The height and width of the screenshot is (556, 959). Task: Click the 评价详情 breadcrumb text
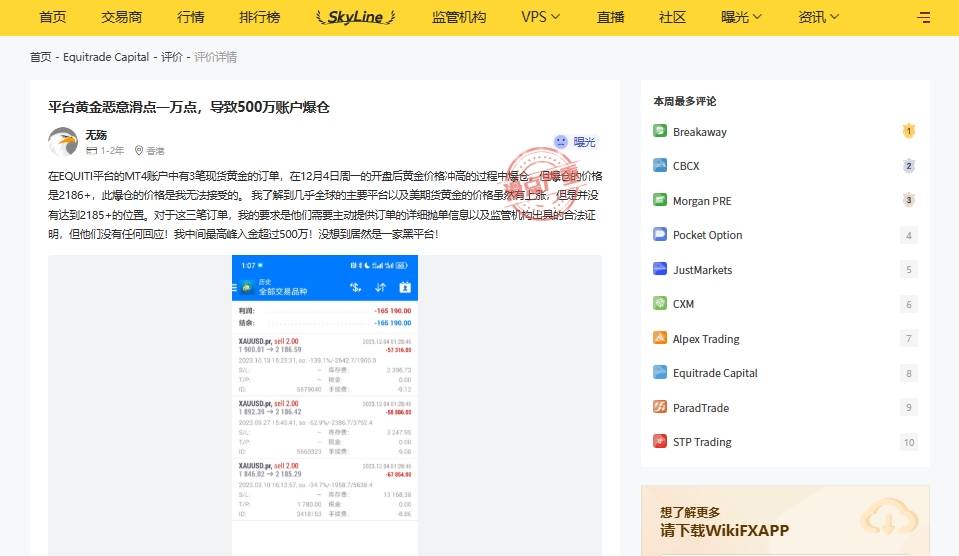tap(215, 57)
